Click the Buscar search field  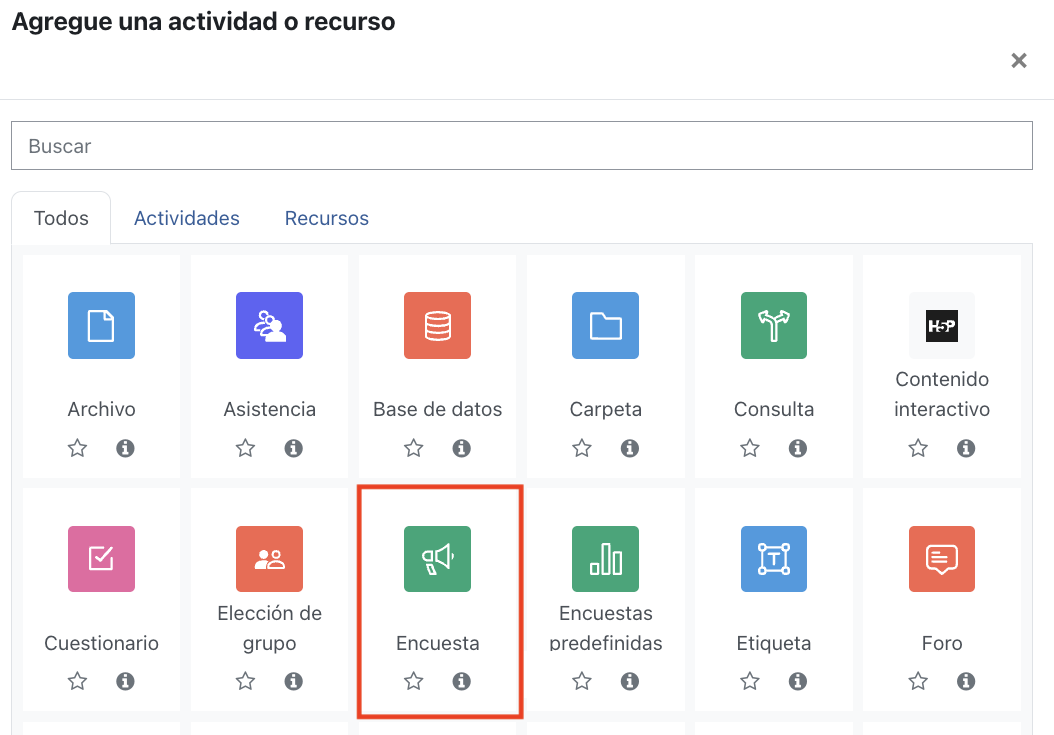[522, 146]
